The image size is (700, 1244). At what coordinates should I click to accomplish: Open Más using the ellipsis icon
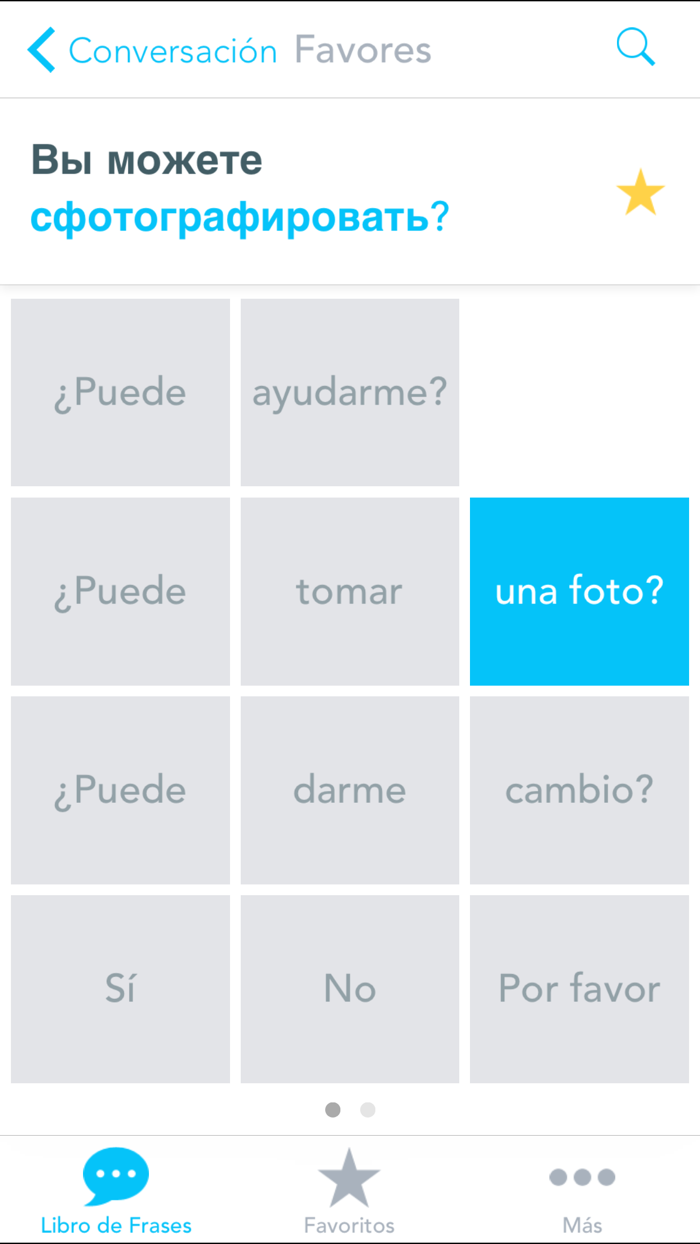click(x=582, y=1175)
